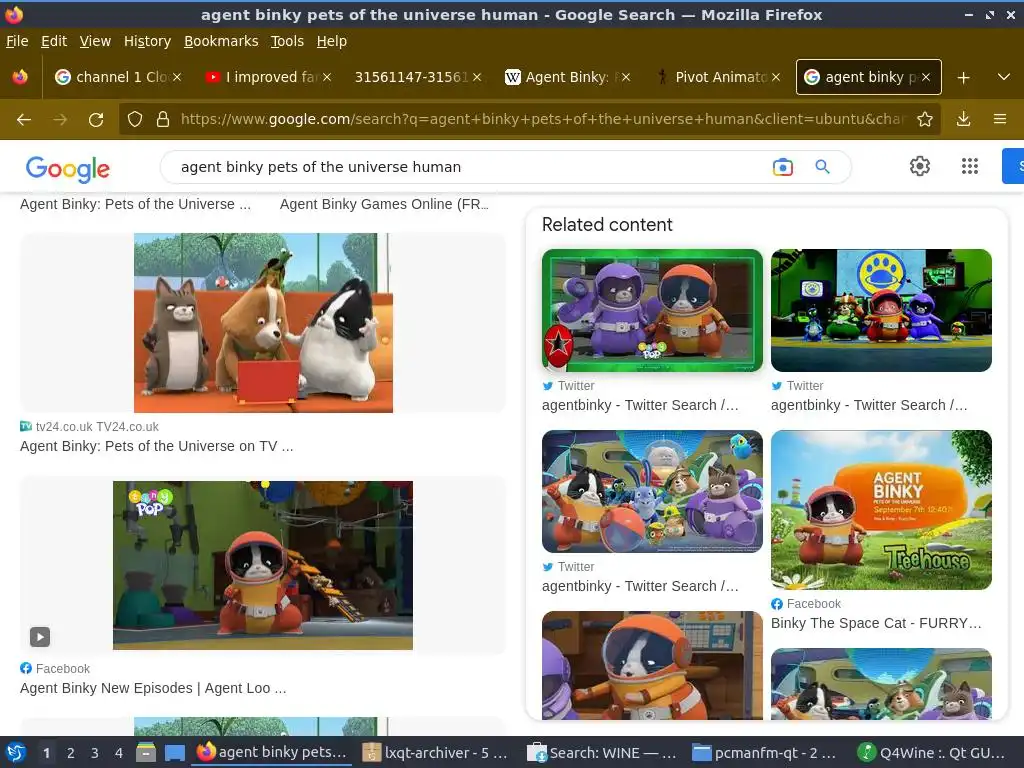This screenshot has width=1024, height=768.
Task: Open the Binky close-up helmet thumbnail
Action: tap(652, 665)
